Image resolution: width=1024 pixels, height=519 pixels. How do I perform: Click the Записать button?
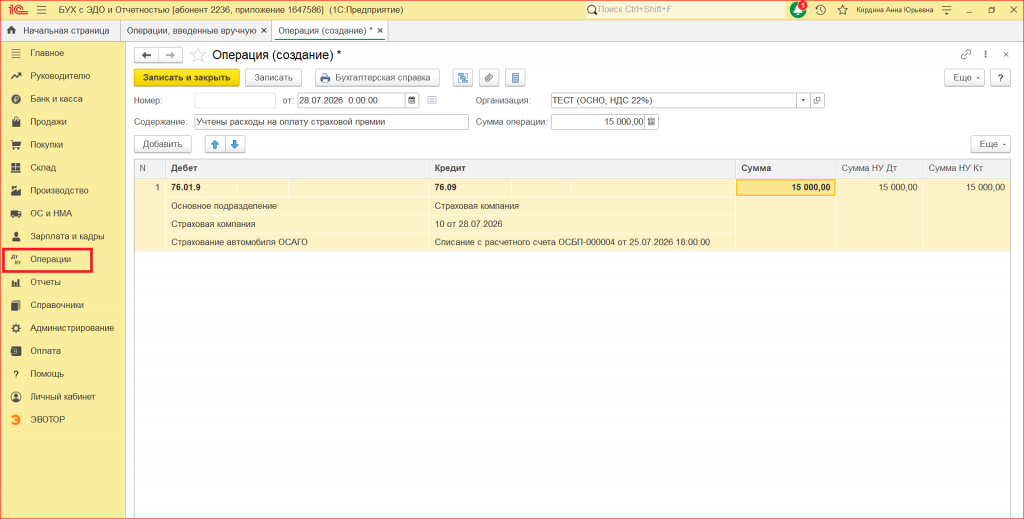tap(274, 78)
